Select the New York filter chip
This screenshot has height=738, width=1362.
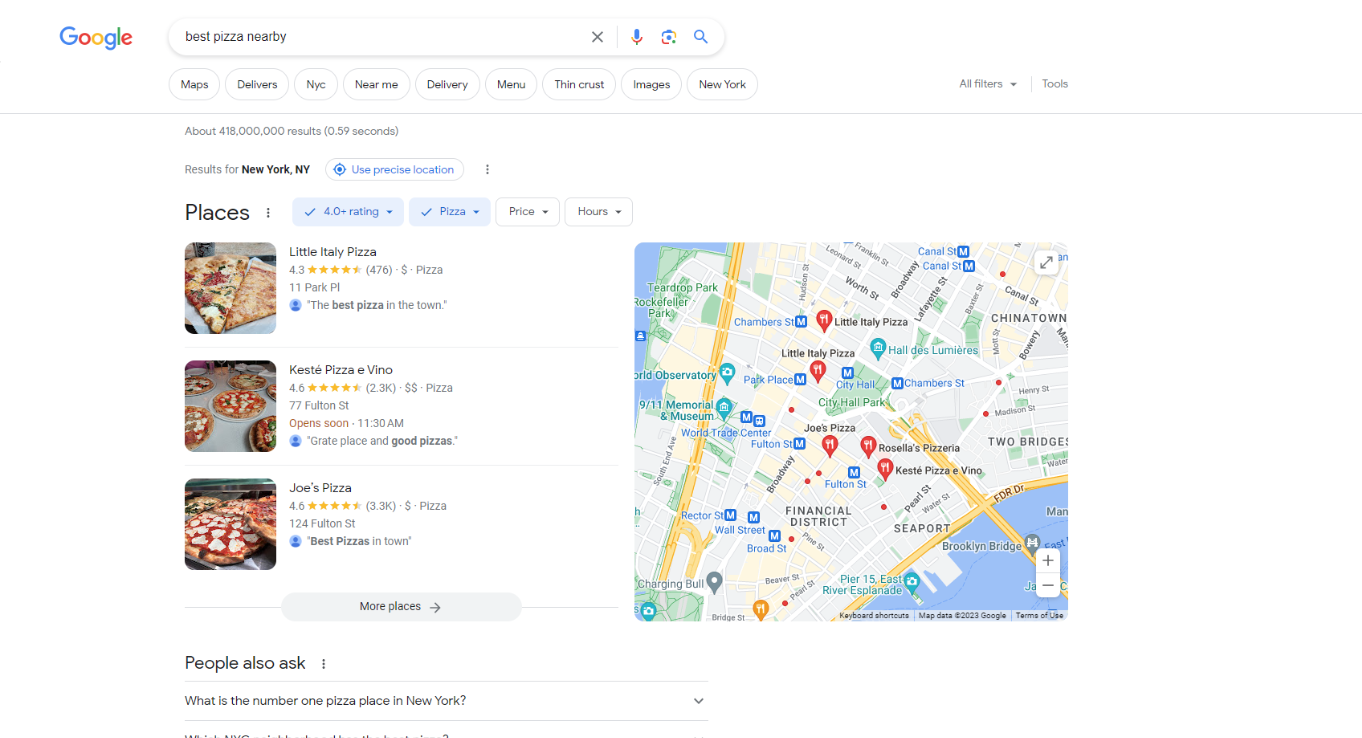tap(722, 85)
